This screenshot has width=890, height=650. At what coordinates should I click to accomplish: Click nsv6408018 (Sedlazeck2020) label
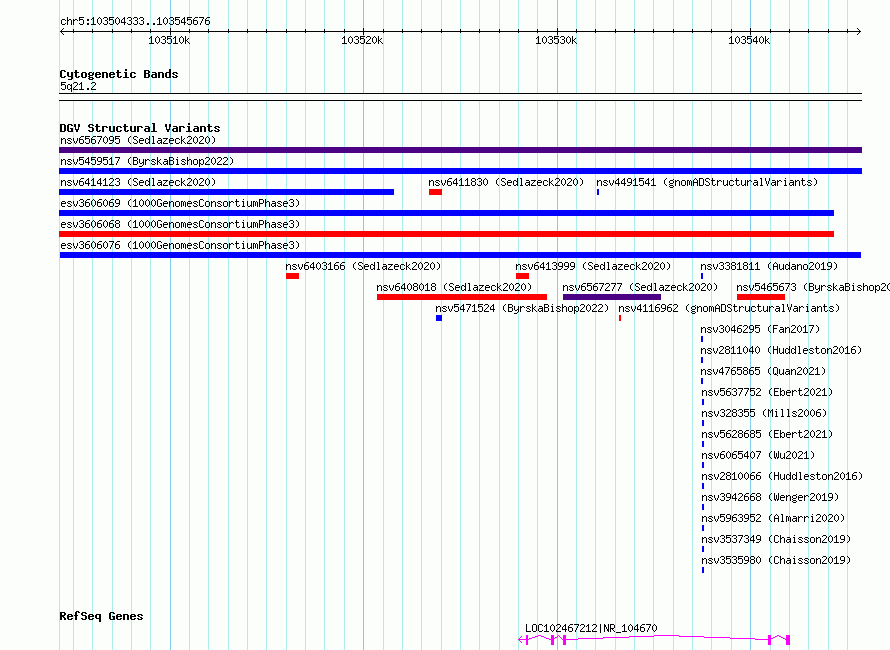click(454, 287)
